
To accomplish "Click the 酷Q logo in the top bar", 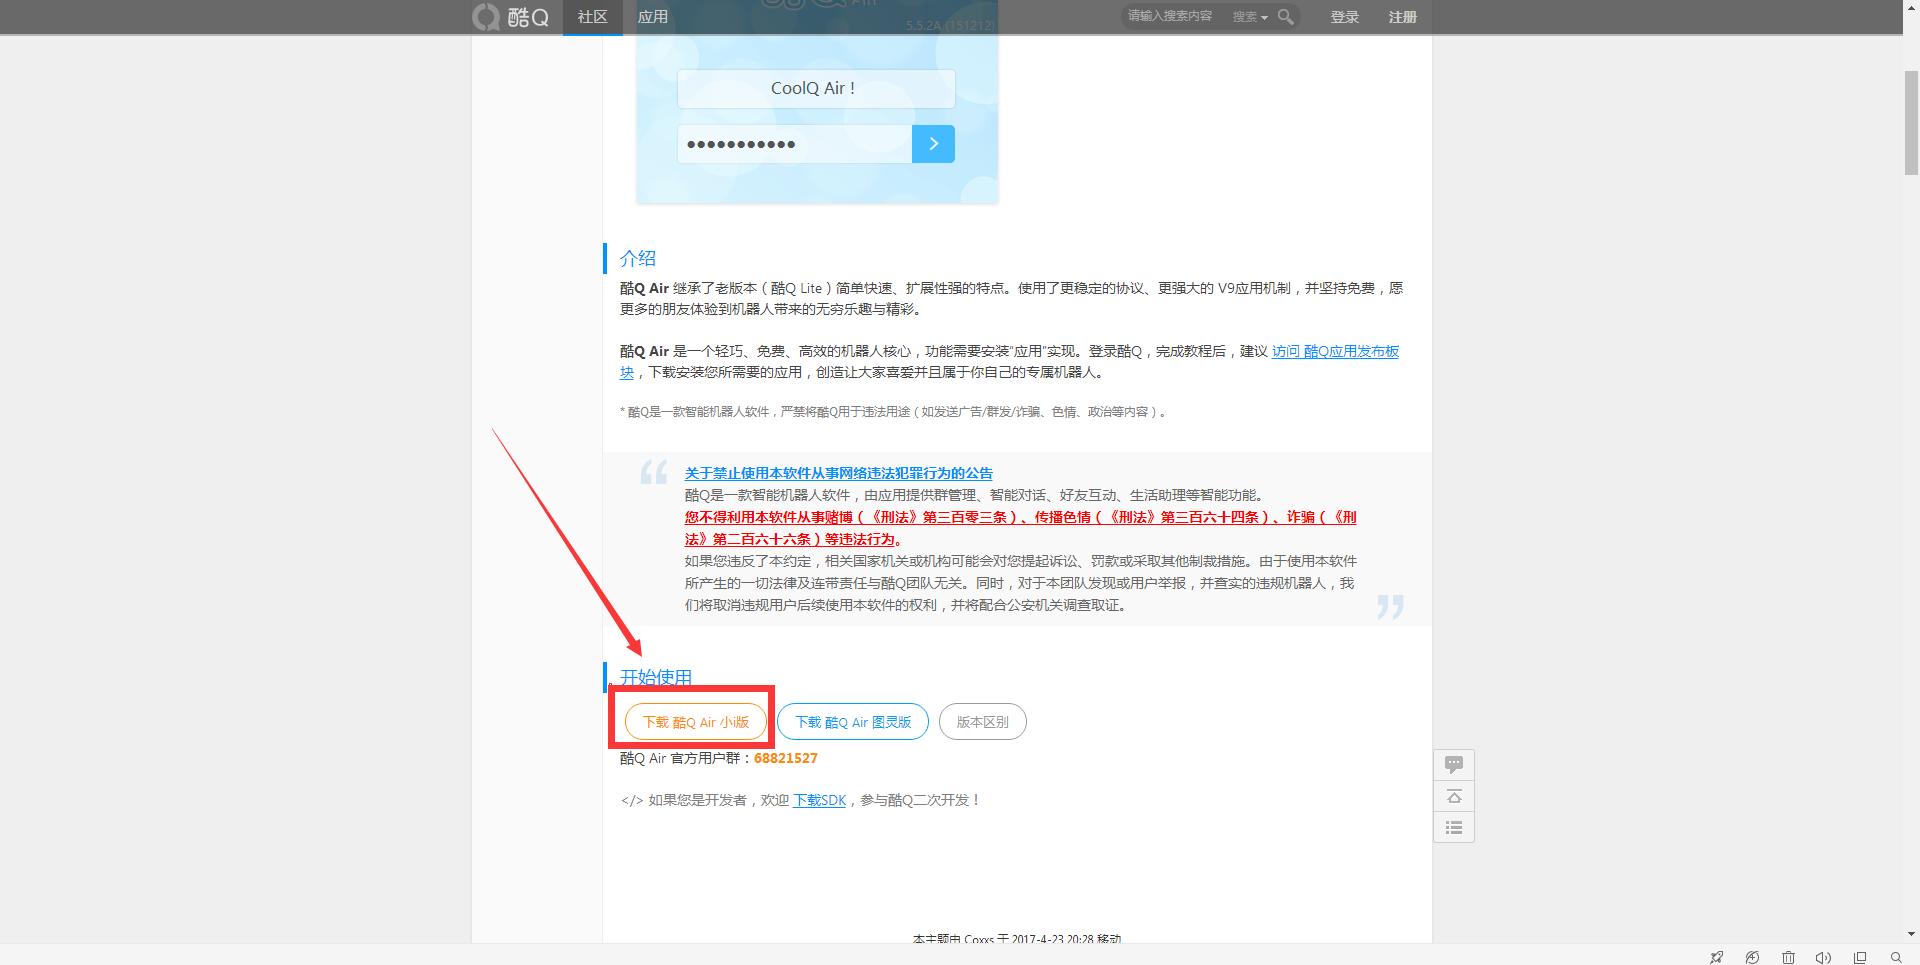I will (512, 17).
